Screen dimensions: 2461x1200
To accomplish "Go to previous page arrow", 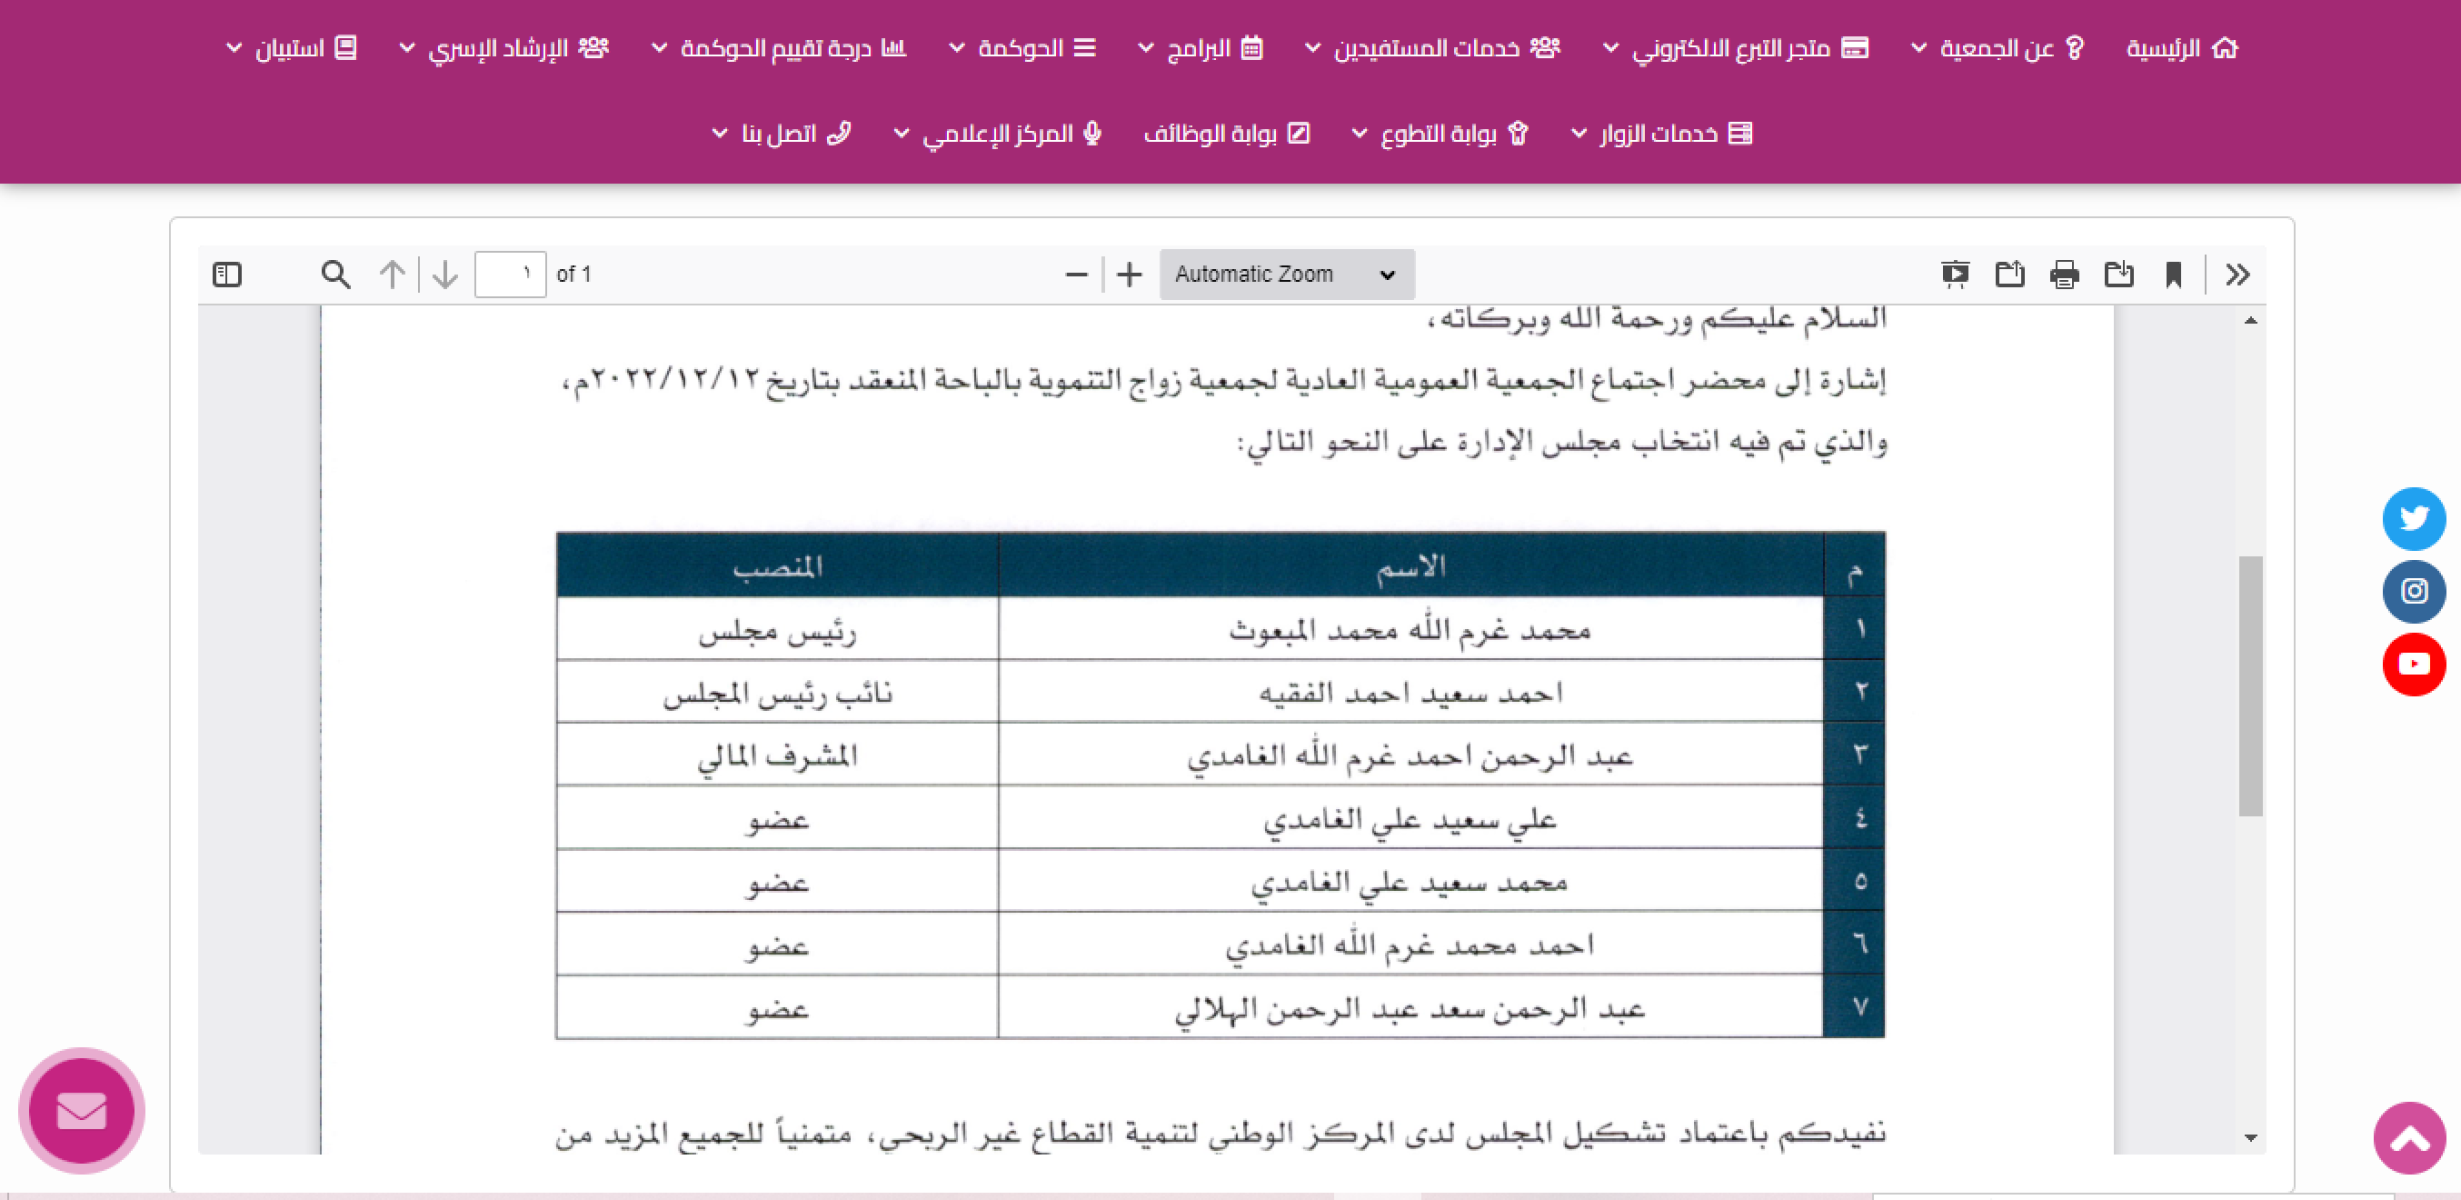I will 392,274.
